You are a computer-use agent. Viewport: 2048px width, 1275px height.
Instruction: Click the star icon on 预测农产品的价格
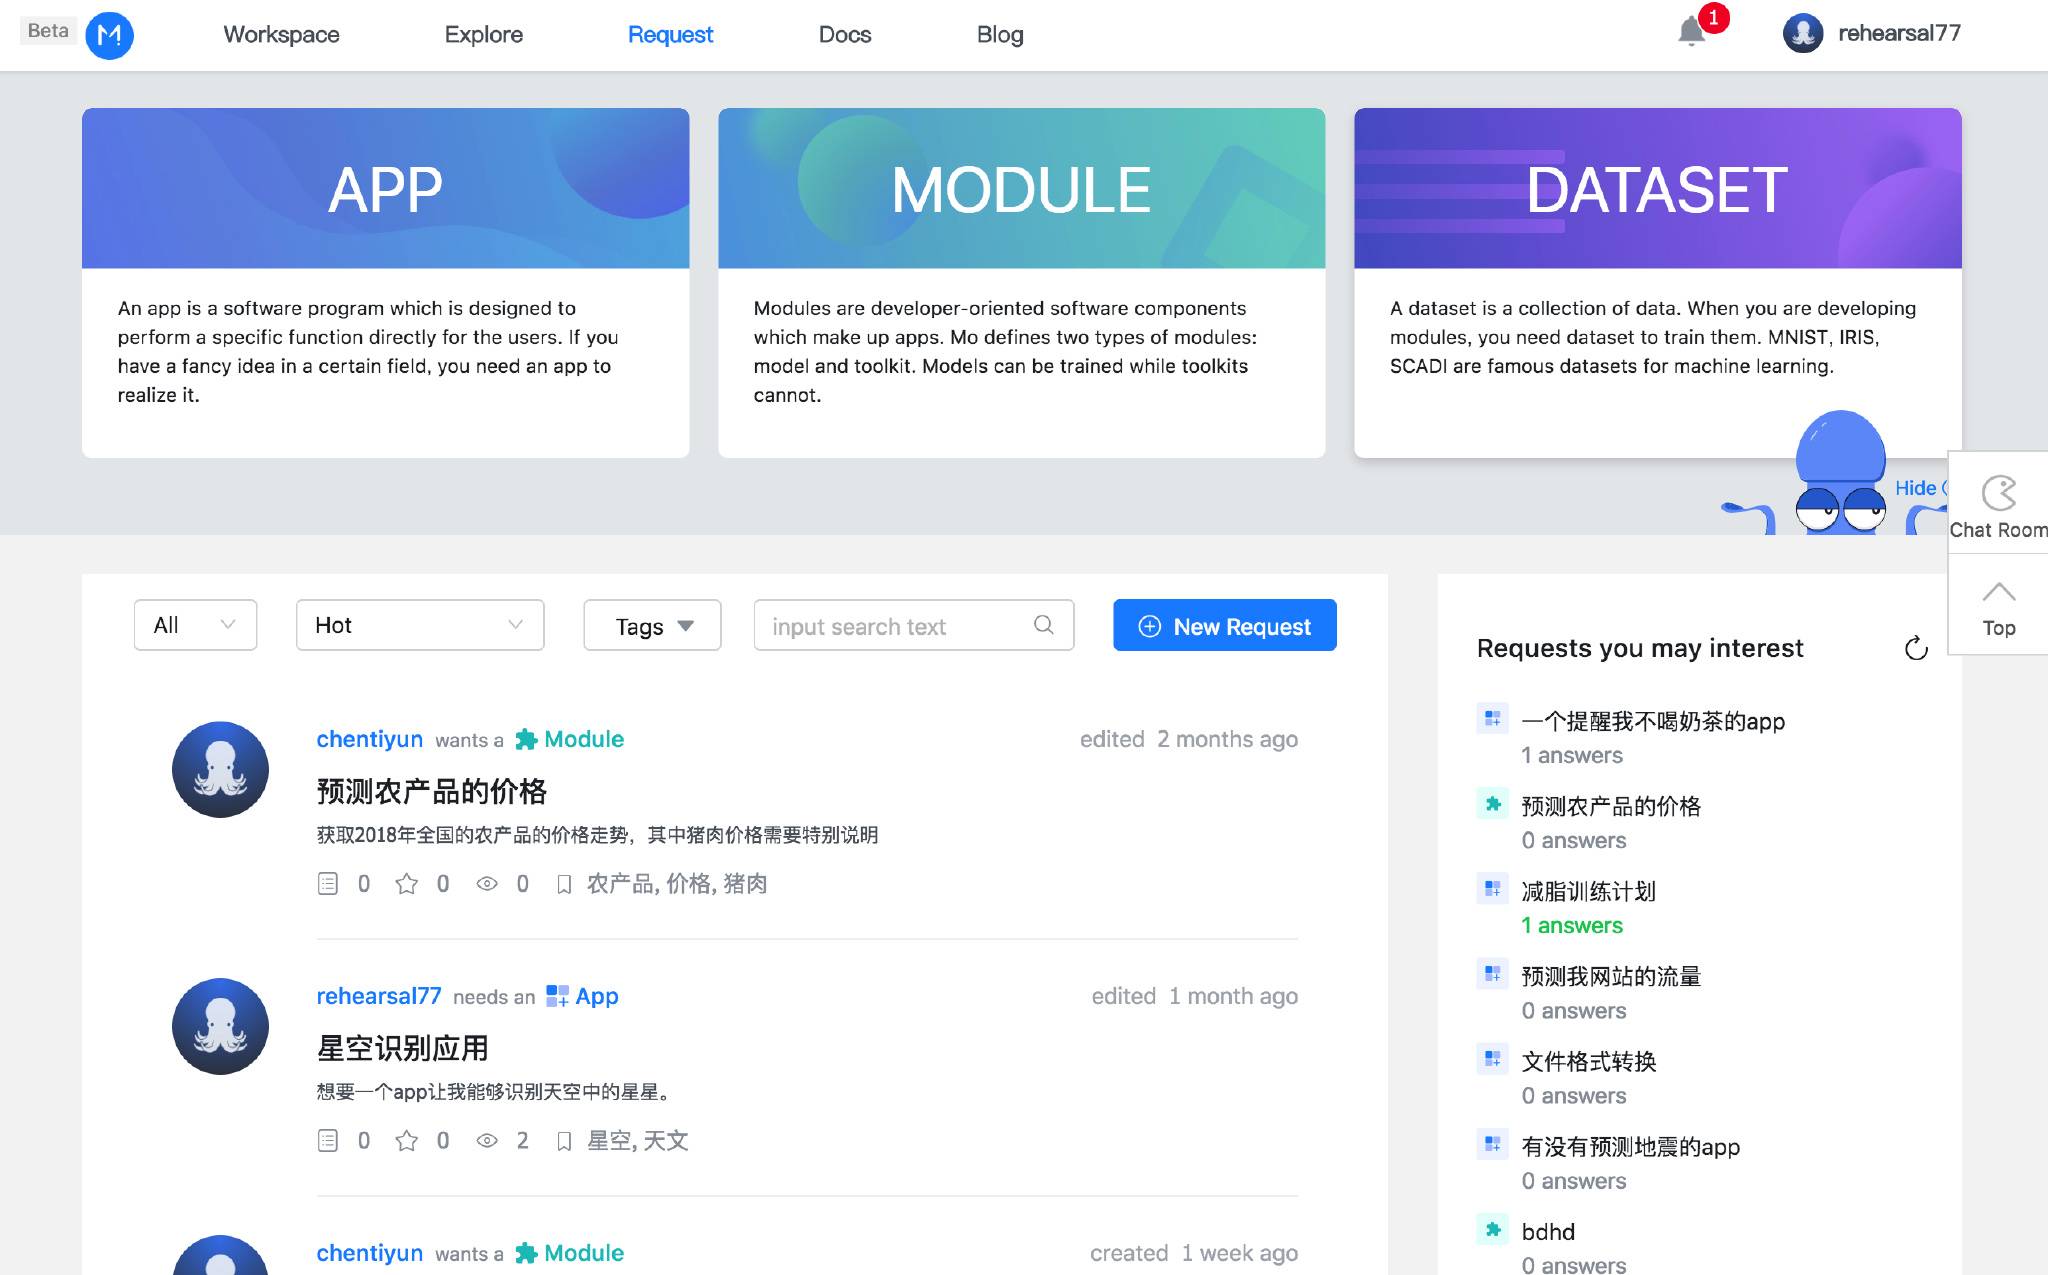[407, 883]
